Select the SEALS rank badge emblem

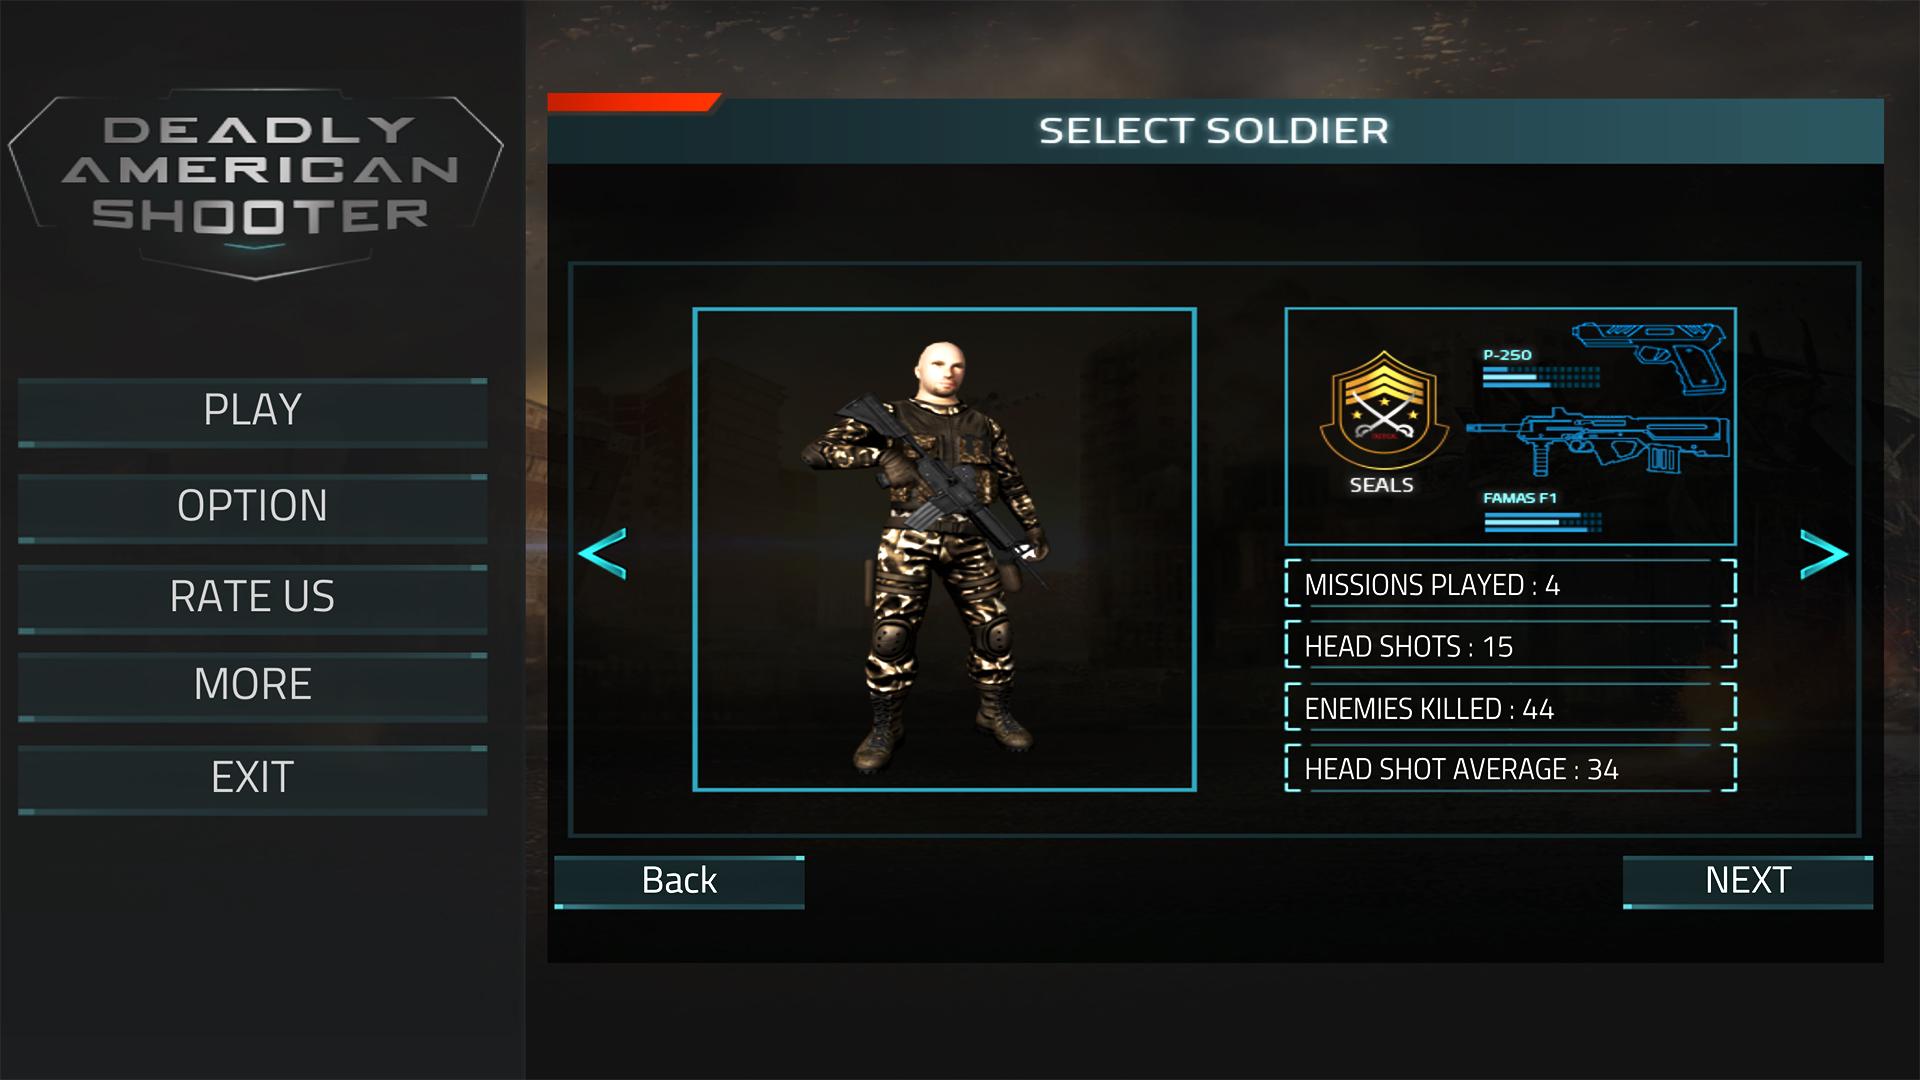[1383, 410]
